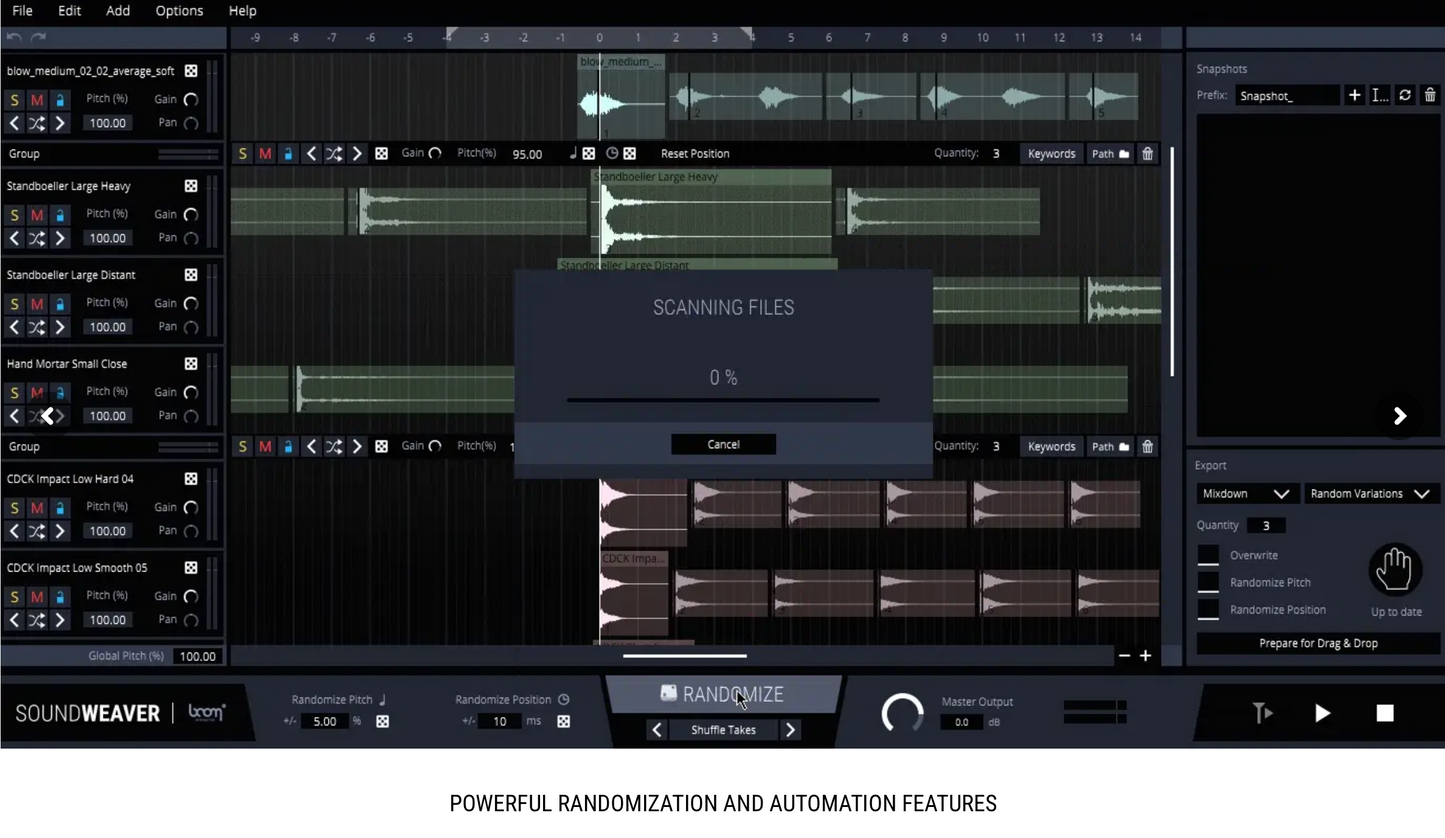Open the Options menu
Screen dimensions: 1445x838
[x=179, y=11]
